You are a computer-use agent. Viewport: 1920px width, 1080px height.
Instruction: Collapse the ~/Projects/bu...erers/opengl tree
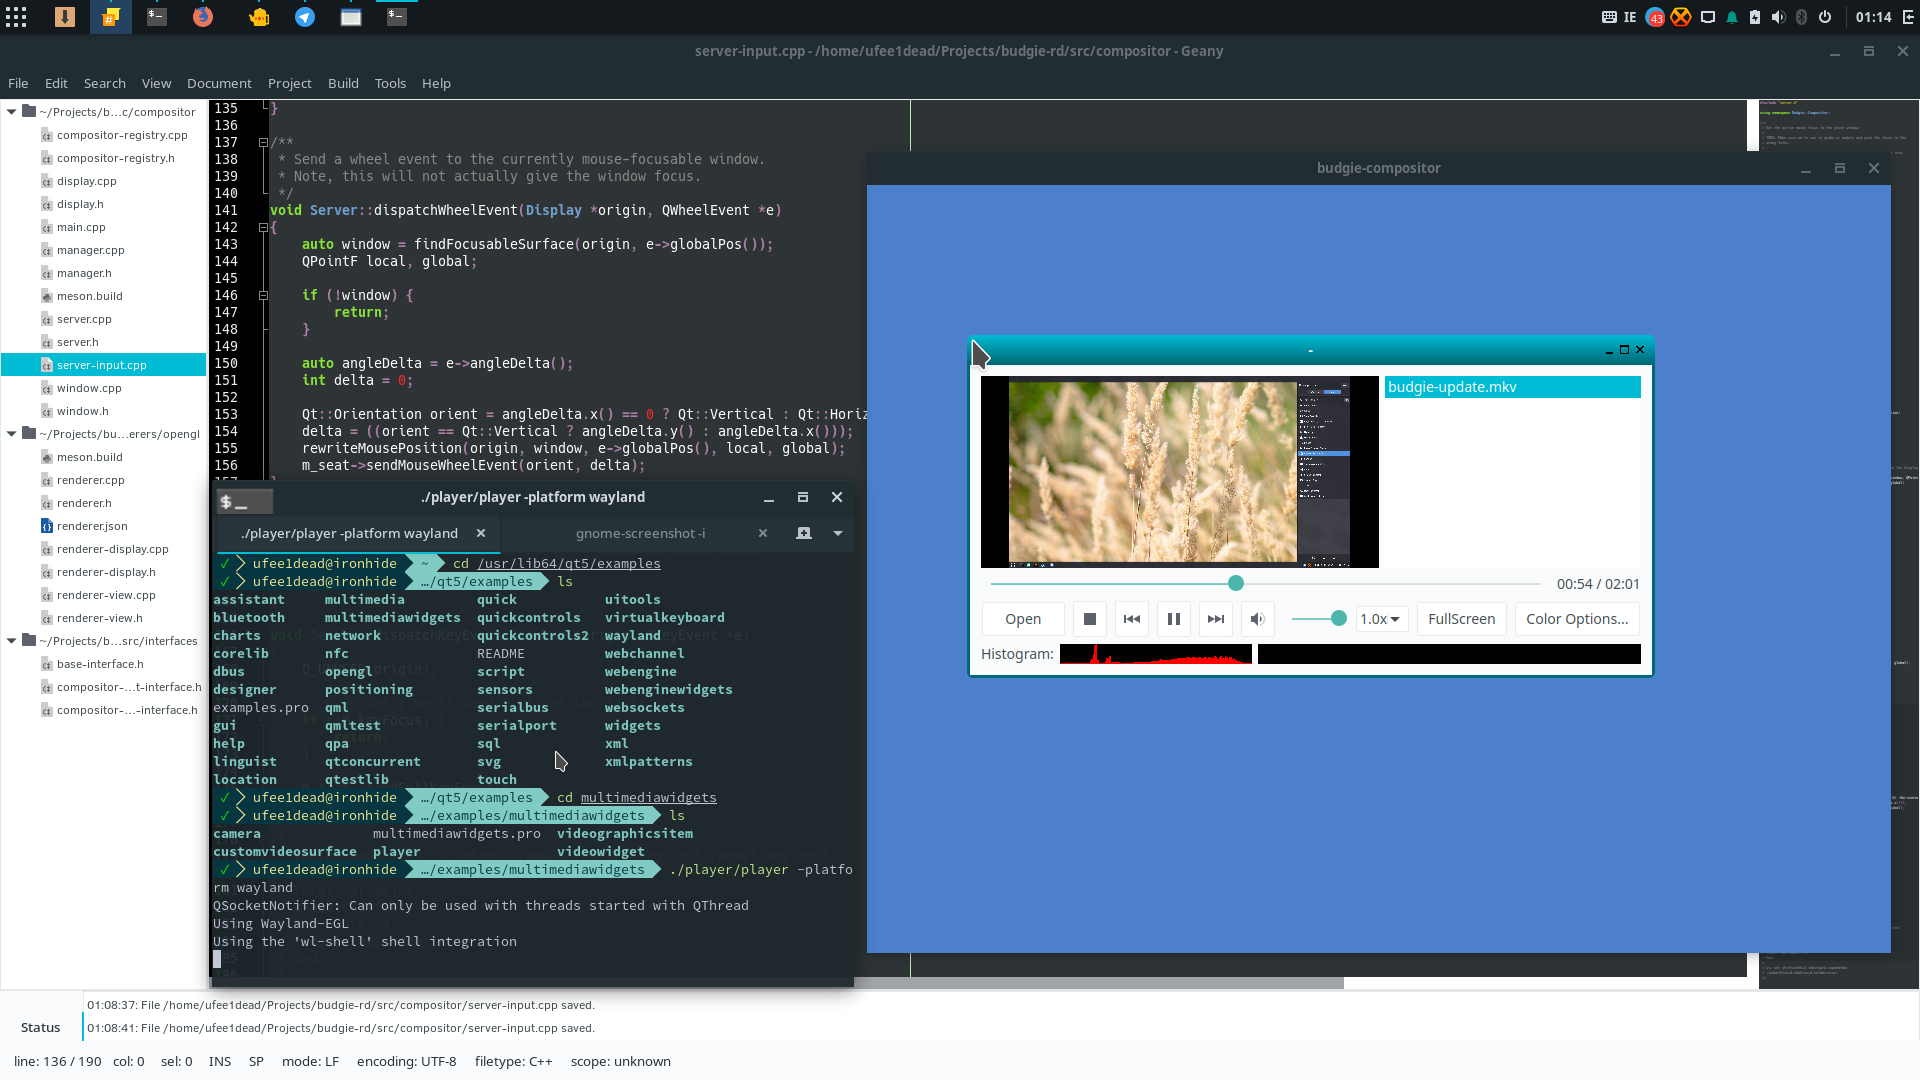point(11,434)
